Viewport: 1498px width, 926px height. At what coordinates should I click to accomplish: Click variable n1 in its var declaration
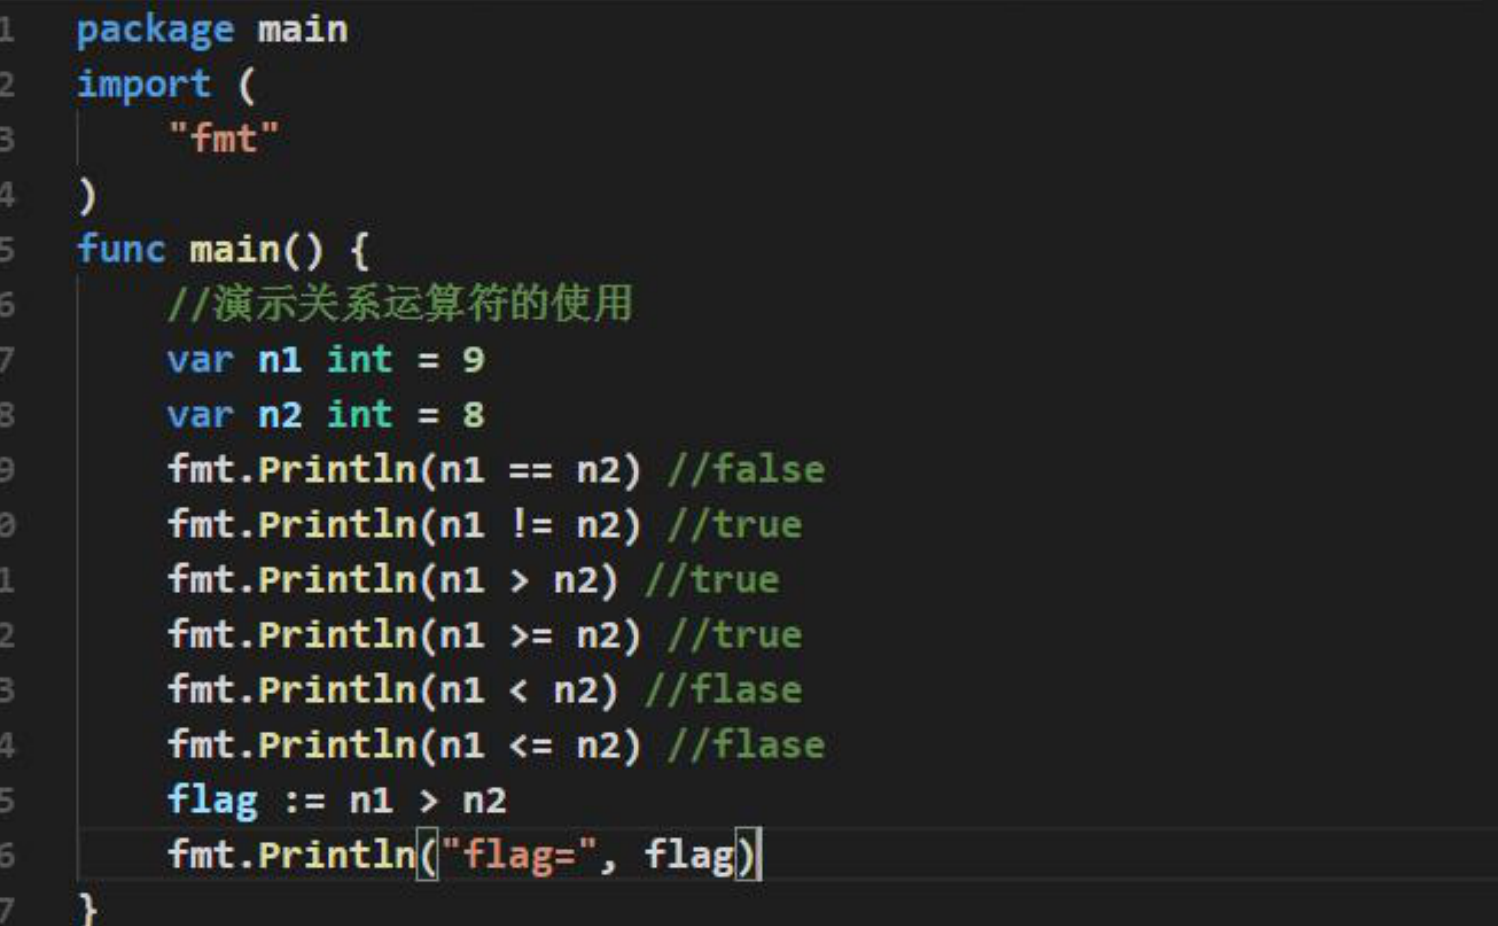click(279, 360)
